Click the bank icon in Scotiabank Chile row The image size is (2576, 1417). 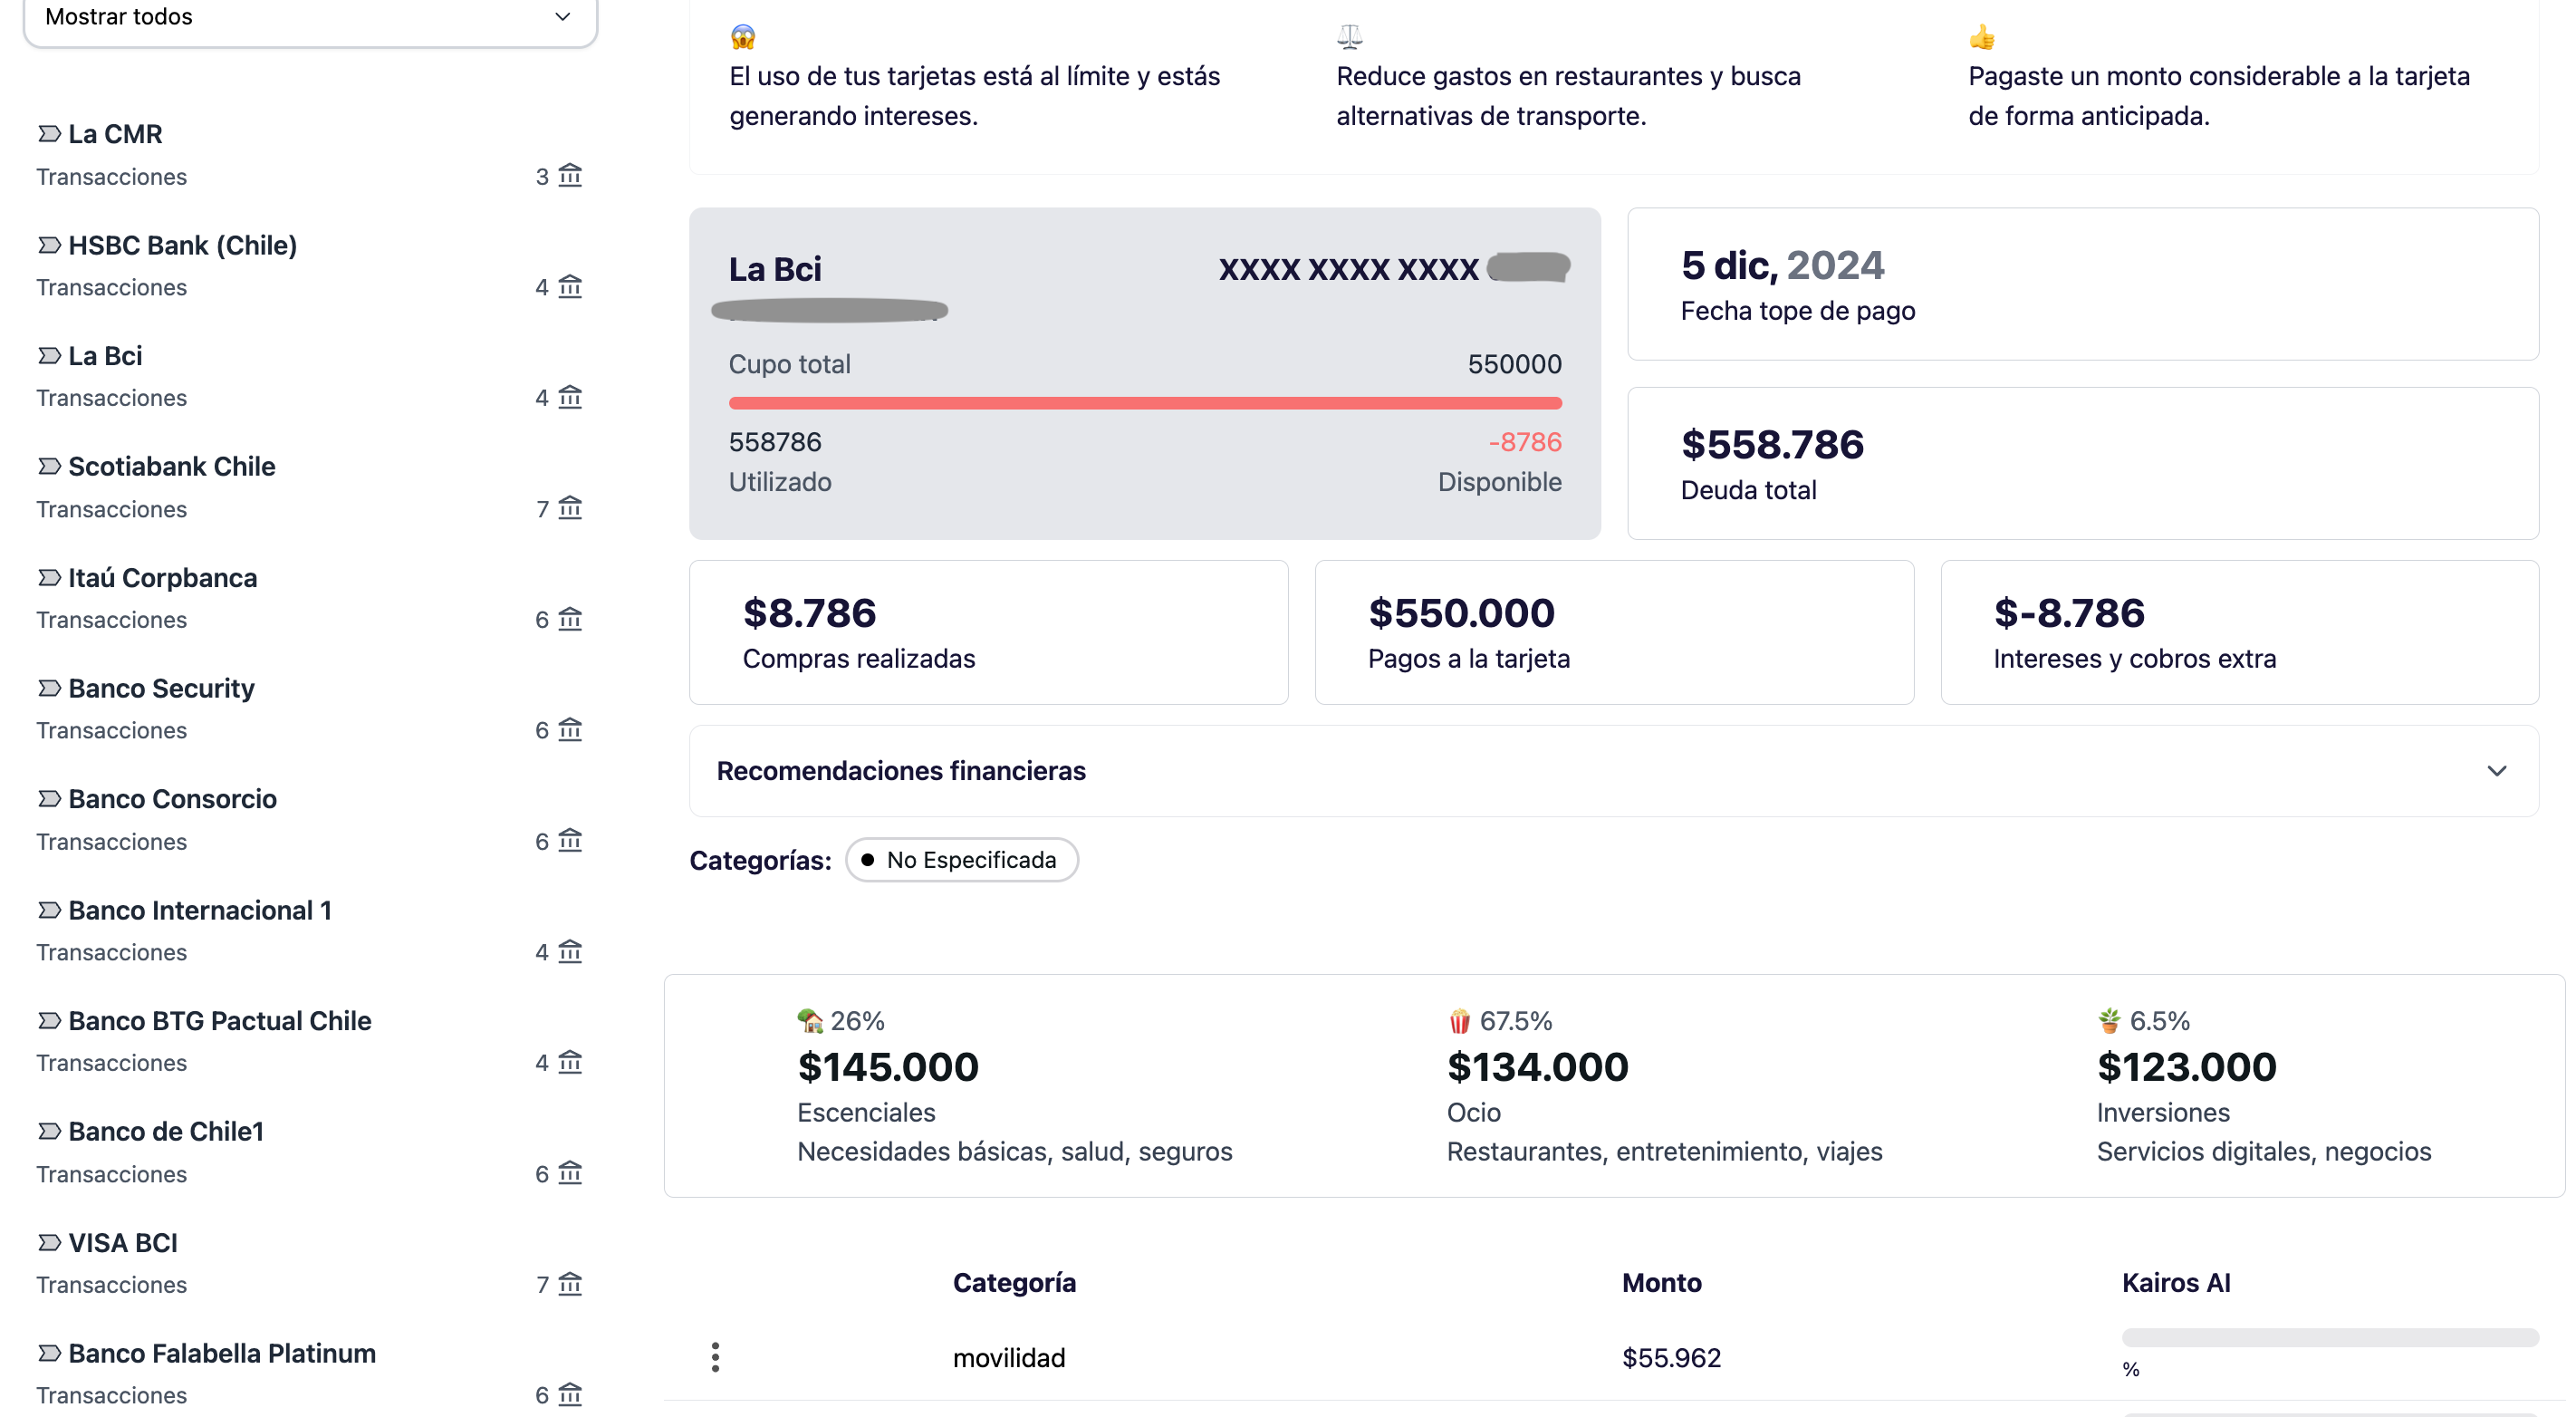click(x=570, y=508)
